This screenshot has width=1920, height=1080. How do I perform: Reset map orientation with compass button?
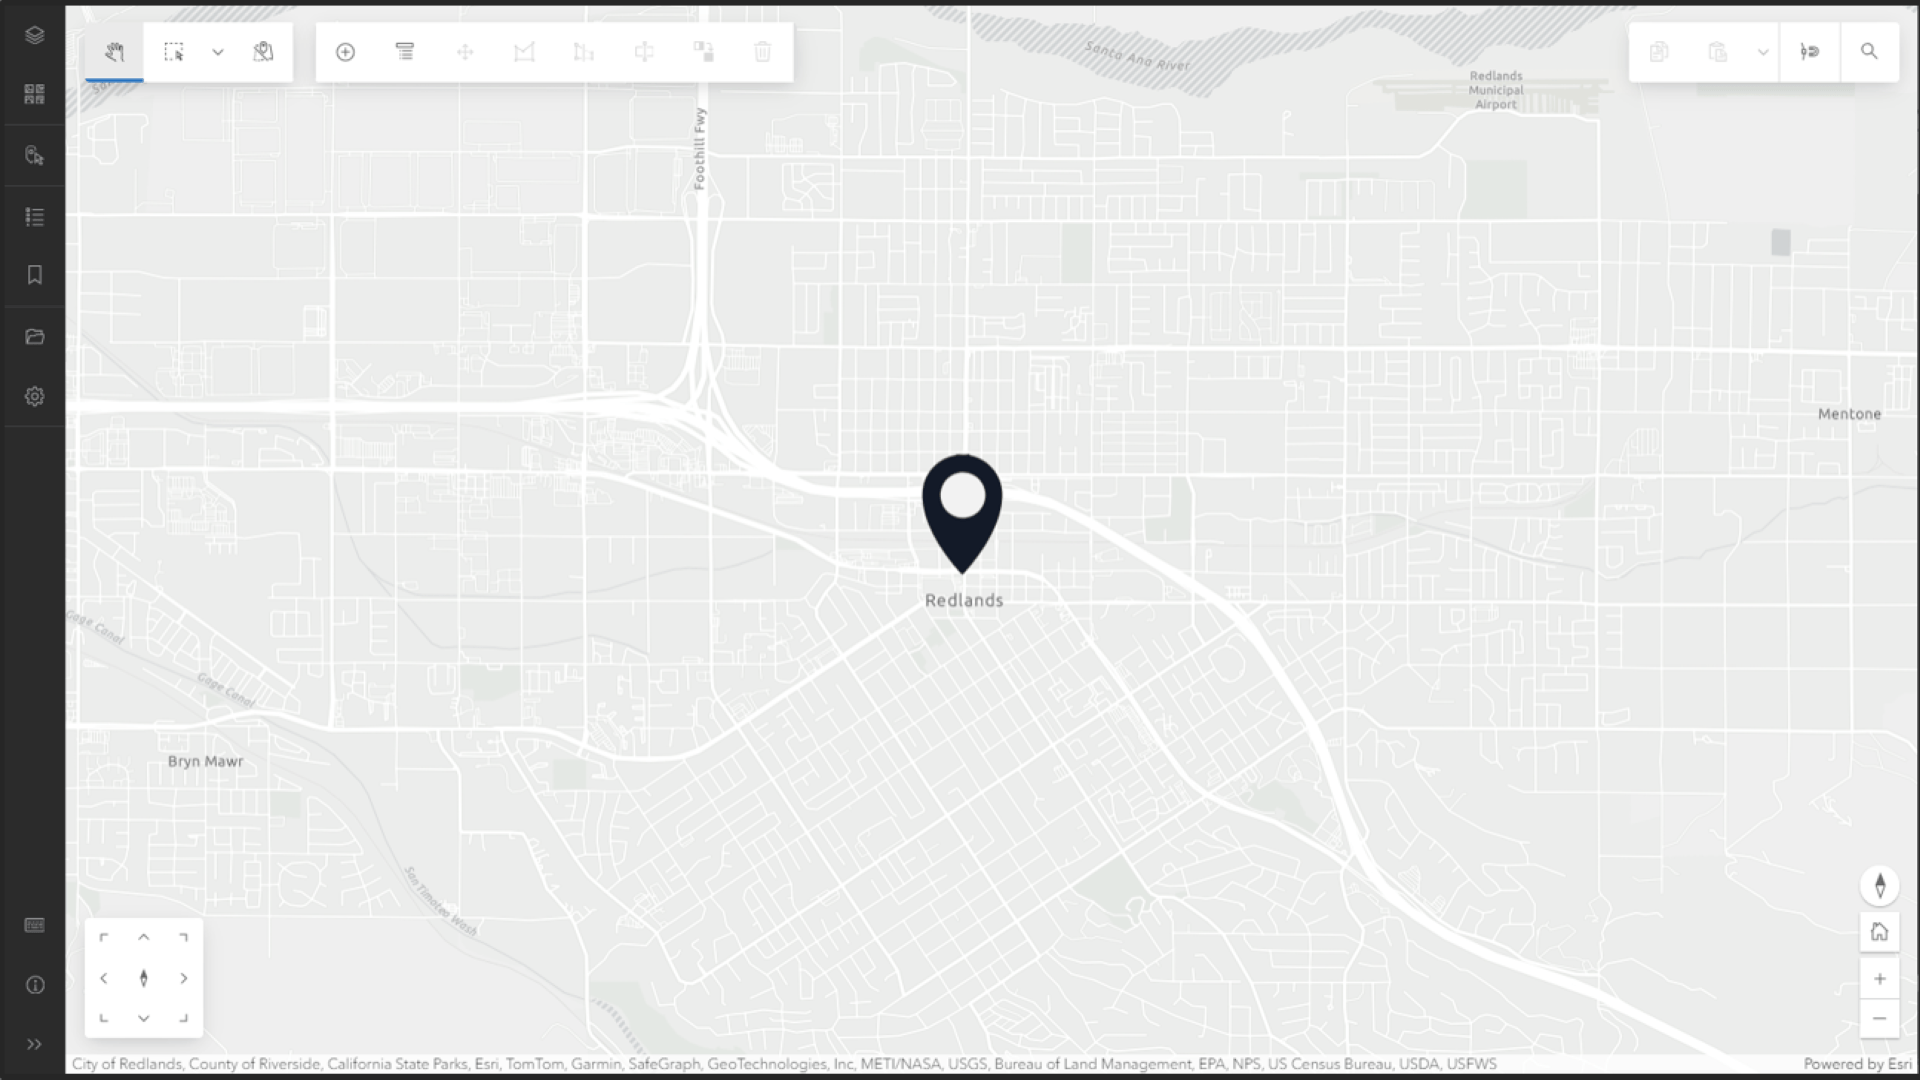pos(1880,885)
